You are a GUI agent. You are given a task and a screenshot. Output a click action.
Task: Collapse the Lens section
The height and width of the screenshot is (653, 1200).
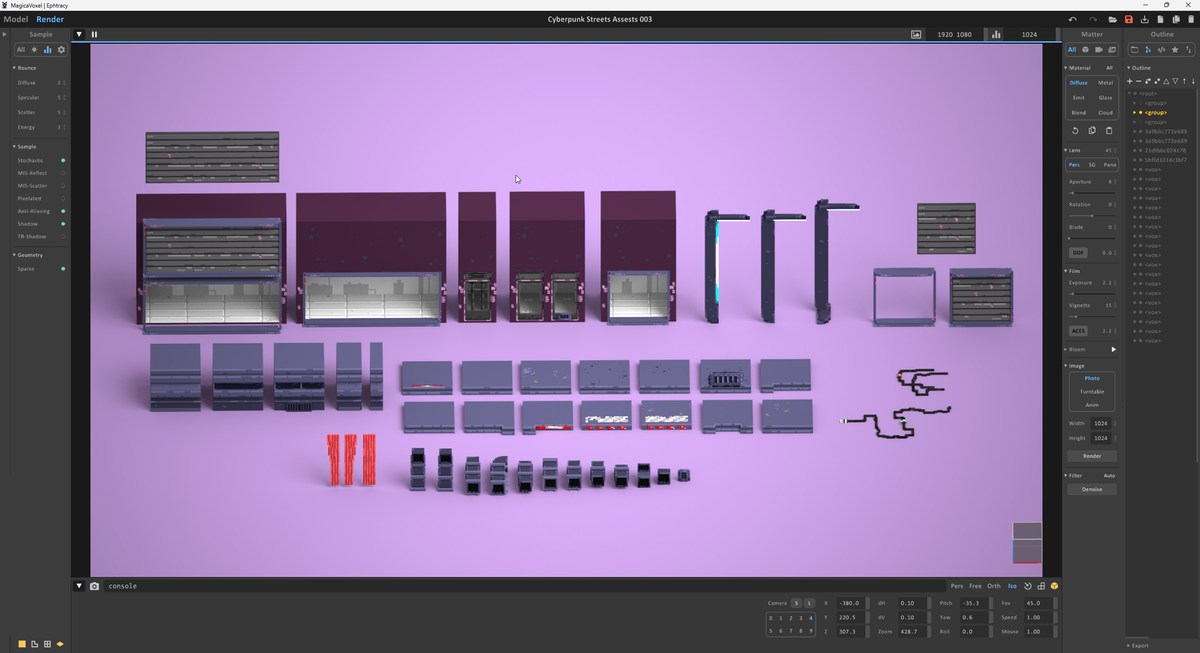1066,150
